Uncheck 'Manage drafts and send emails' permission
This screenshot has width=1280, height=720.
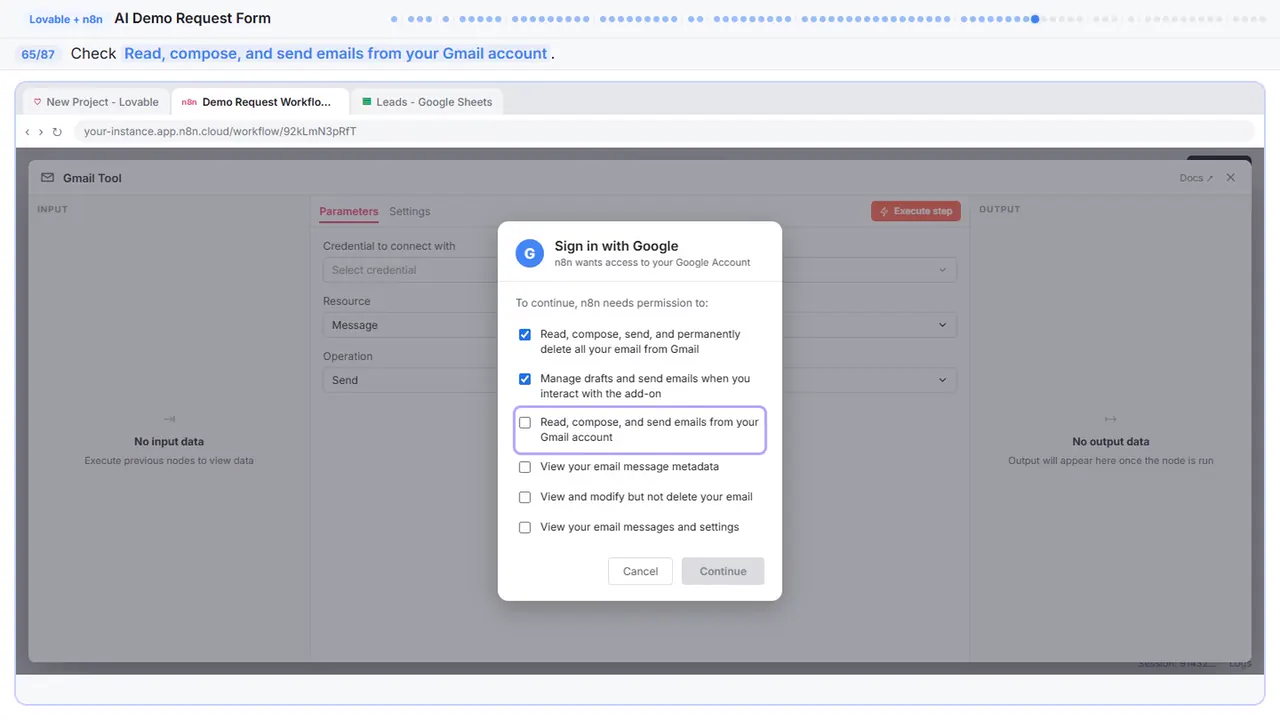pos(525,379)
